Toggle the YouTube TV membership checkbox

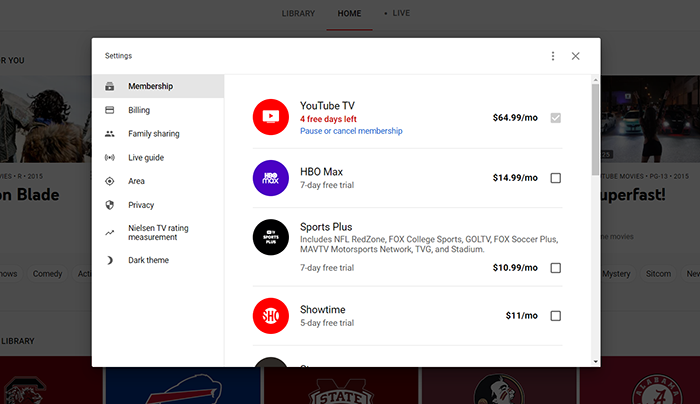pyautogui.click(x=555, y=118)
